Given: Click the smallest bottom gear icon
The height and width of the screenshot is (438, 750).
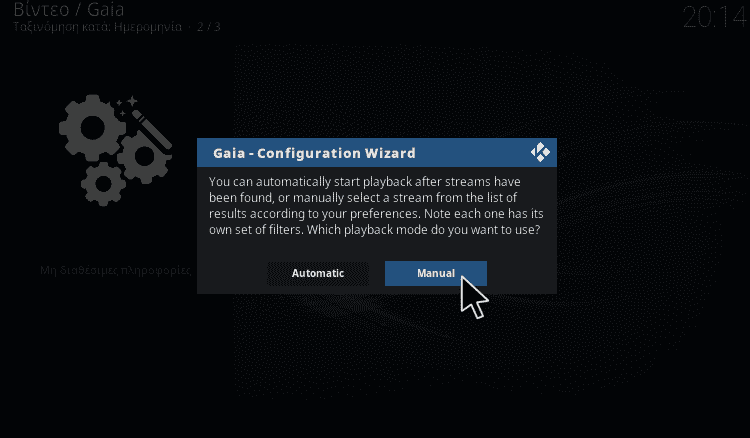Looking at the screenshot, I should coord(103,184).
